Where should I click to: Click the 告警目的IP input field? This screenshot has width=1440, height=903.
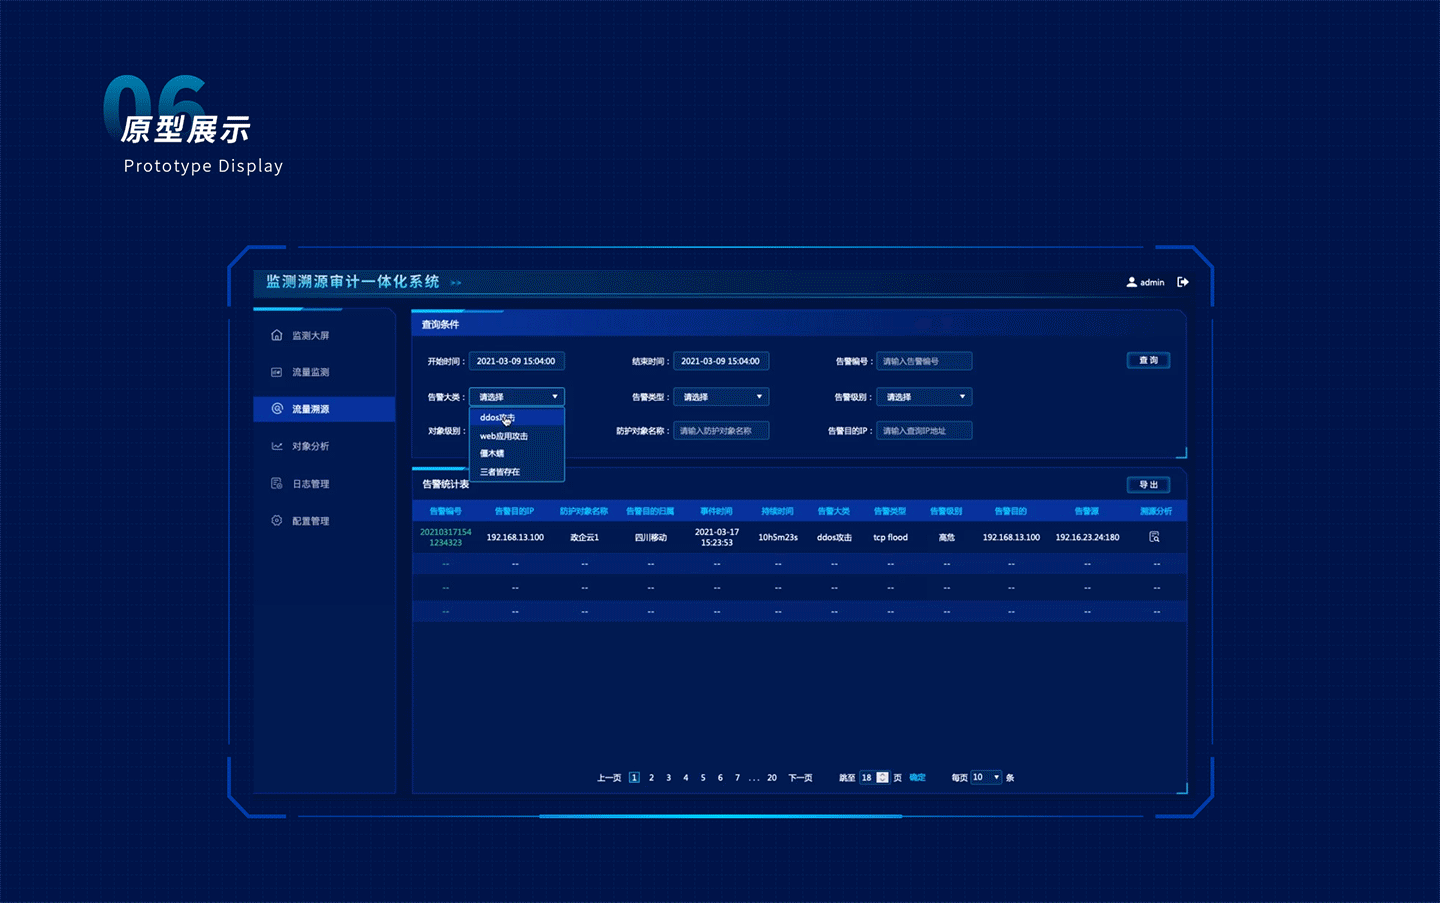pyautogui.click(x=924, y=431)
